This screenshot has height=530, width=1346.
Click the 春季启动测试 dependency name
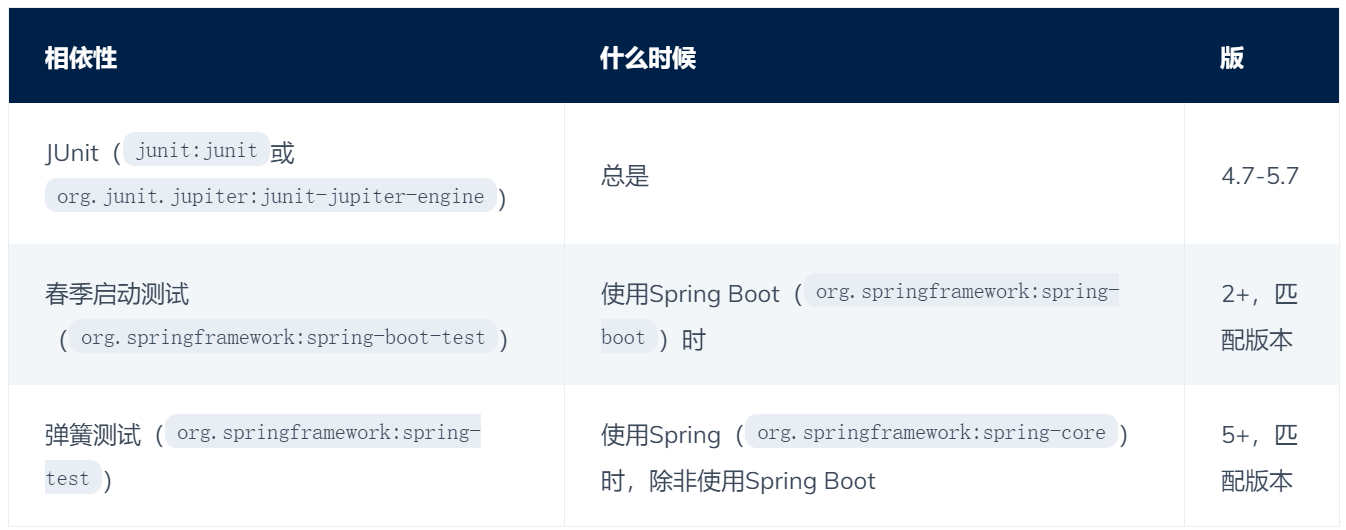click(117, 294)
